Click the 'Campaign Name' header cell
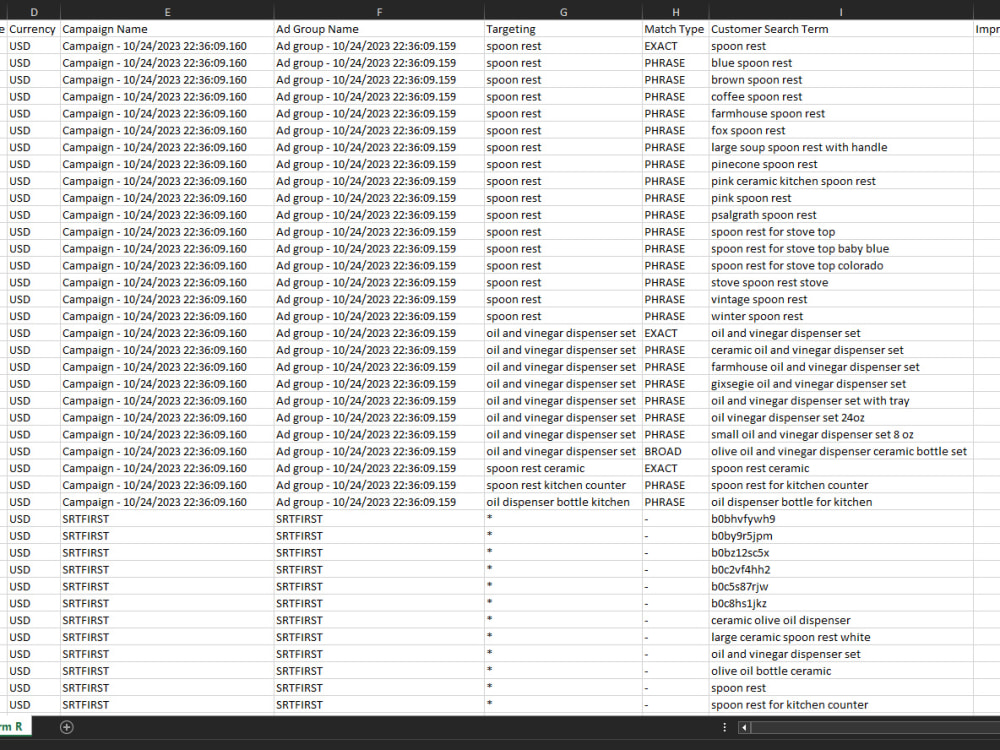Image resolution: width=1000 pixels, height=750 pixels. 167,29
